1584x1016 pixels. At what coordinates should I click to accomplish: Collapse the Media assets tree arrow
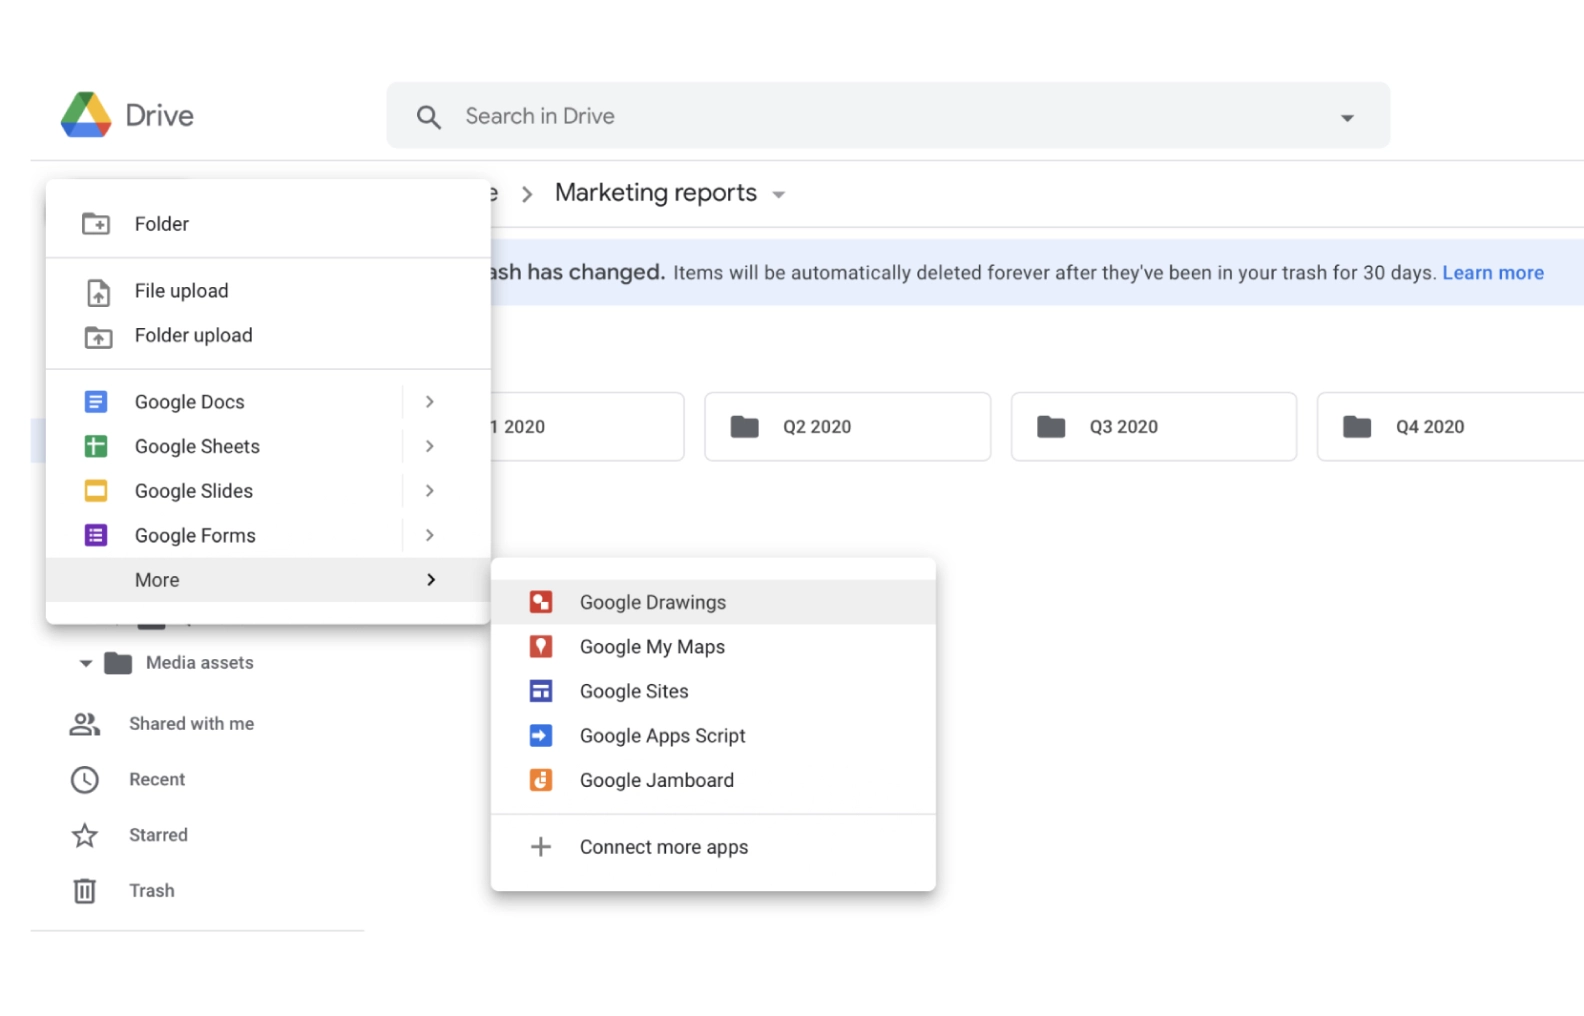tap(86, 663)
